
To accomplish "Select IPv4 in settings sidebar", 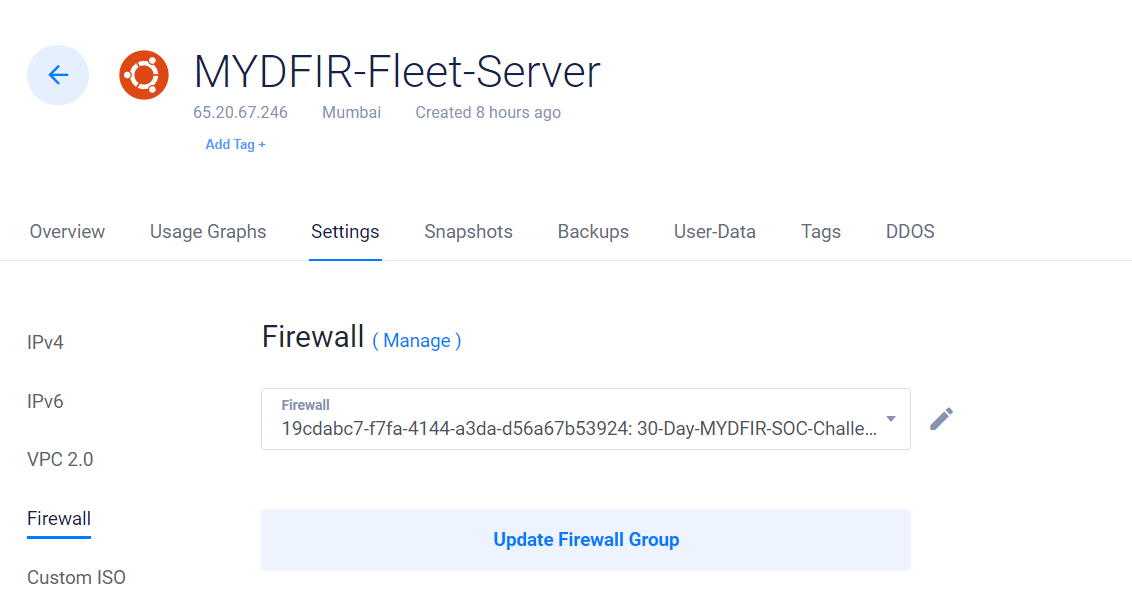I will (45, 342).
